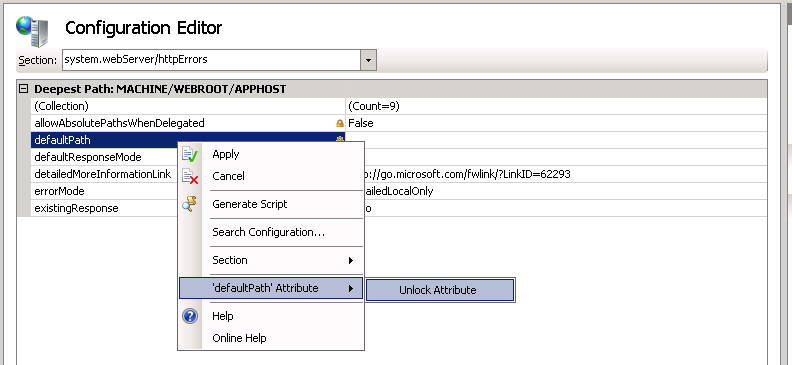Click the blue Help question mark icon
The height and width of the screenshot is (365, 792).
[x=190, y=316]
